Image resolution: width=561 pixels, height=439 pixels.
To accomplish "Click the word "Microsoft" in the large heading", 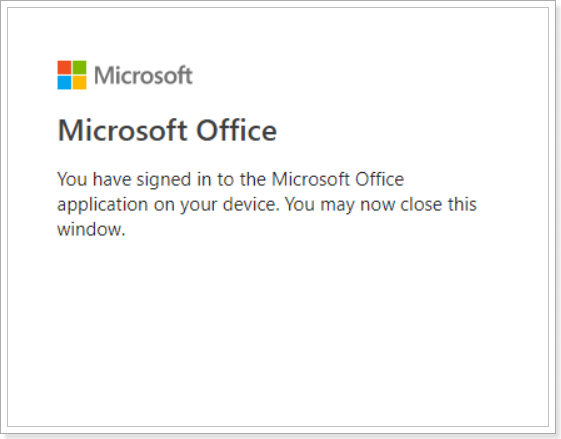I will [x=122, y=130].
